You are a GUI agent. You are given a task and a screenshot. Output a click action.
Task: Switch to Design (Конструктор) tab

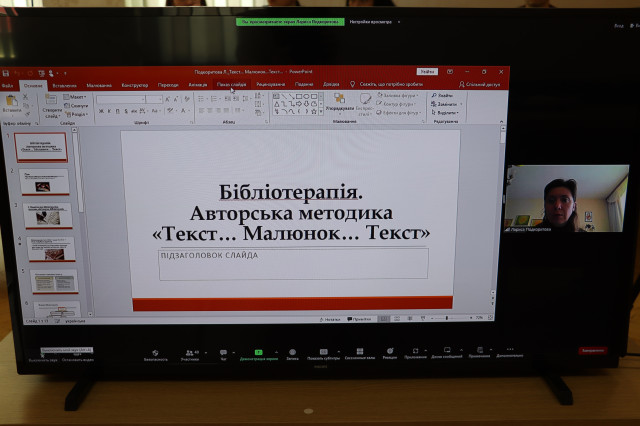(135, 85)
